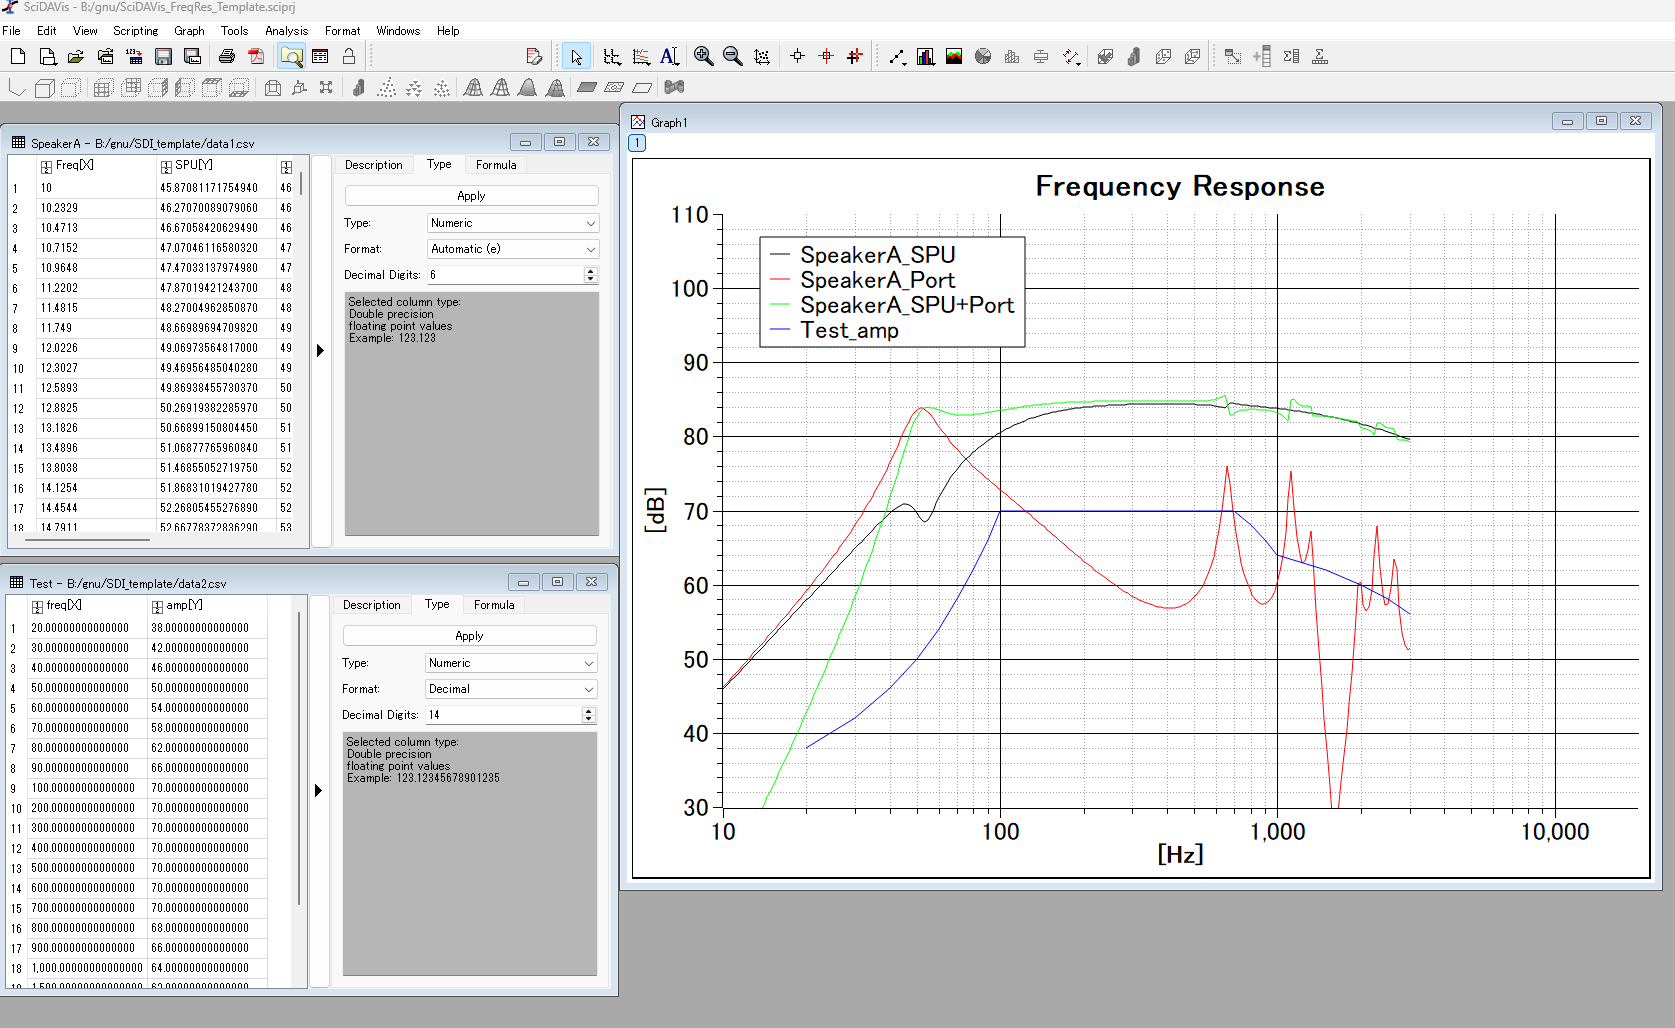
Task: Click the area plot toolbar icon
Action: click(954, 57)
